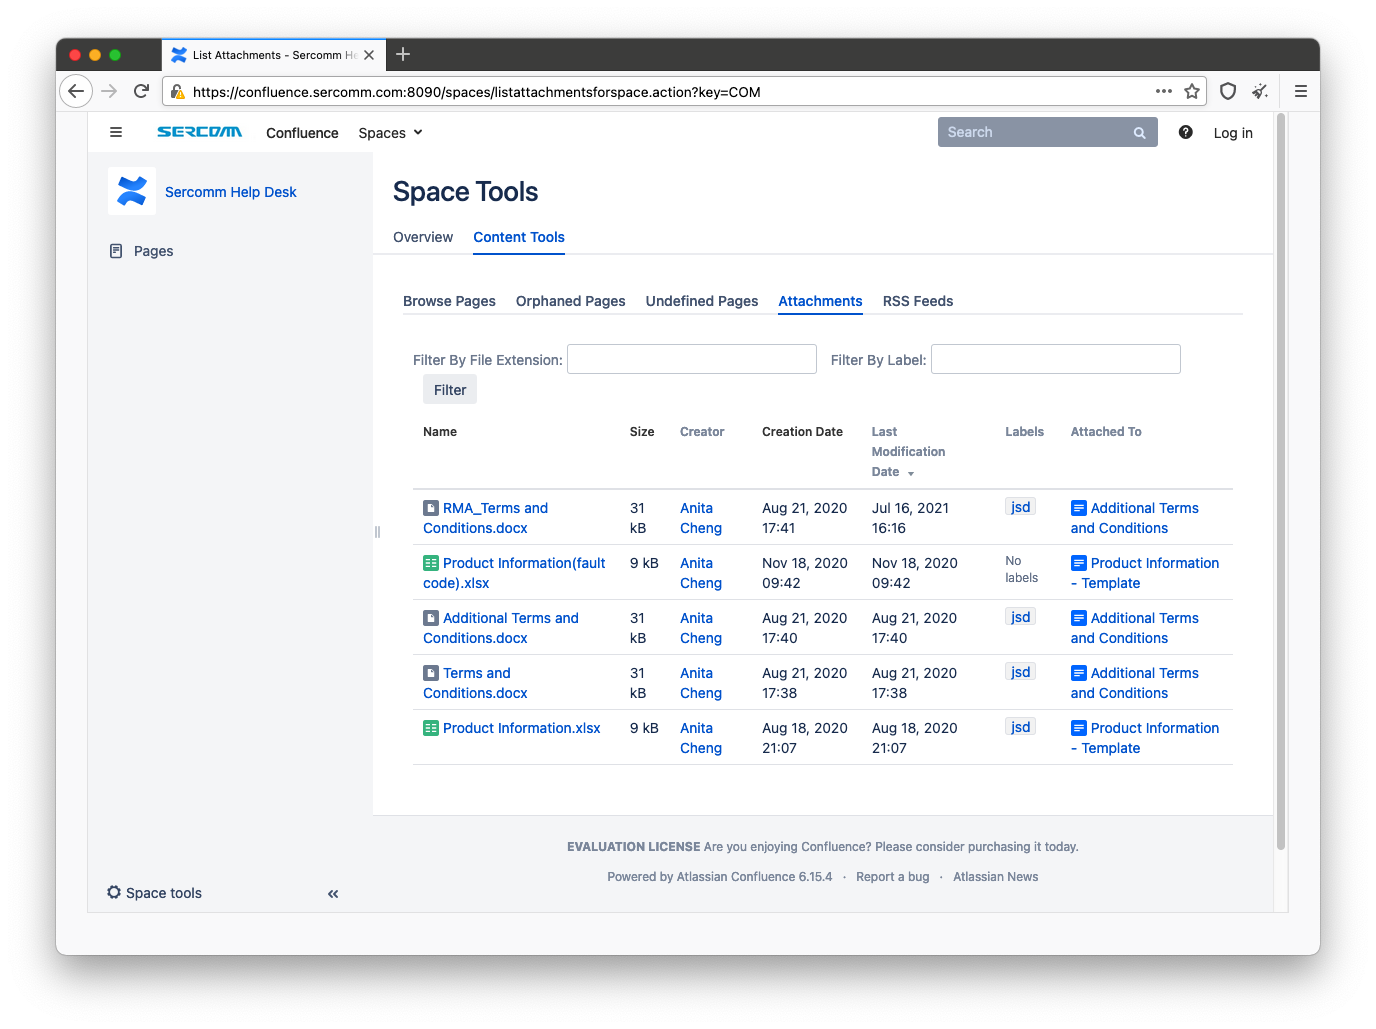Sort attachments by Name column header
Image resolution: width=1376 pixels, height=1029 pixels.
click(440, 432)
